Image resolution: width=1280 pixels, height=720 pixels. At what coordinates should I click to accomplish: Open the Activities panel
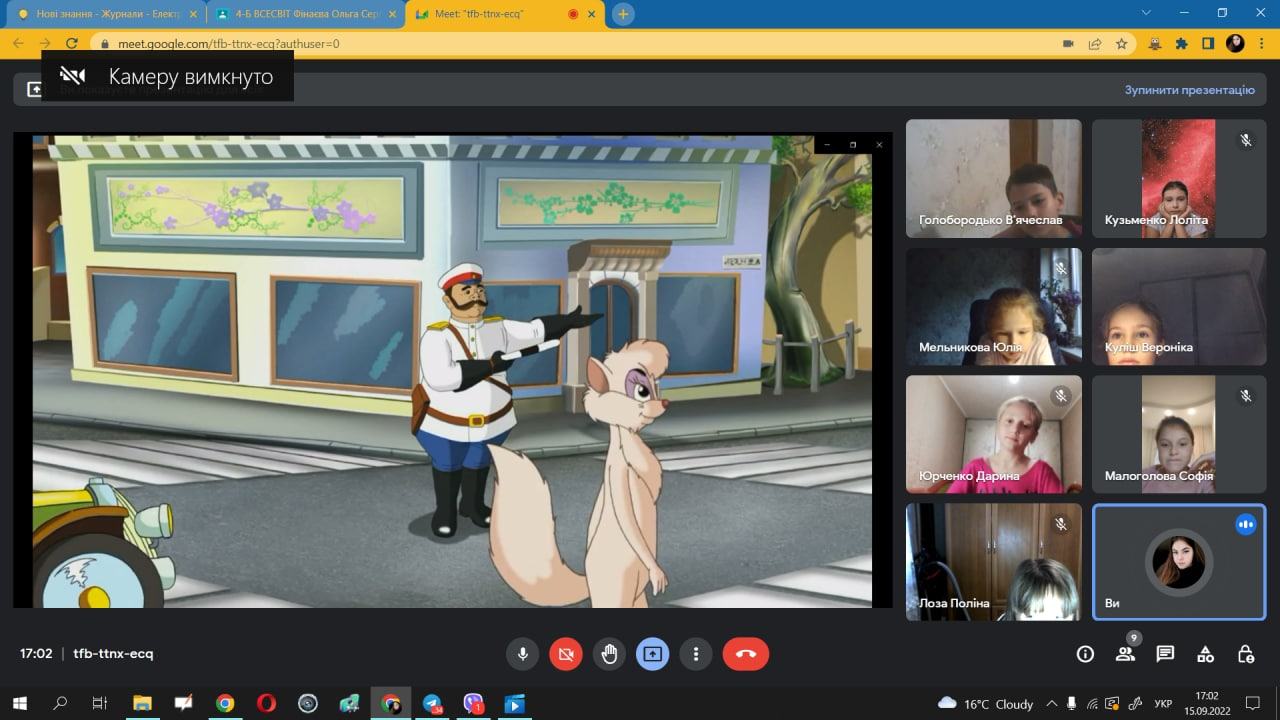click(x=1205, y=654)
